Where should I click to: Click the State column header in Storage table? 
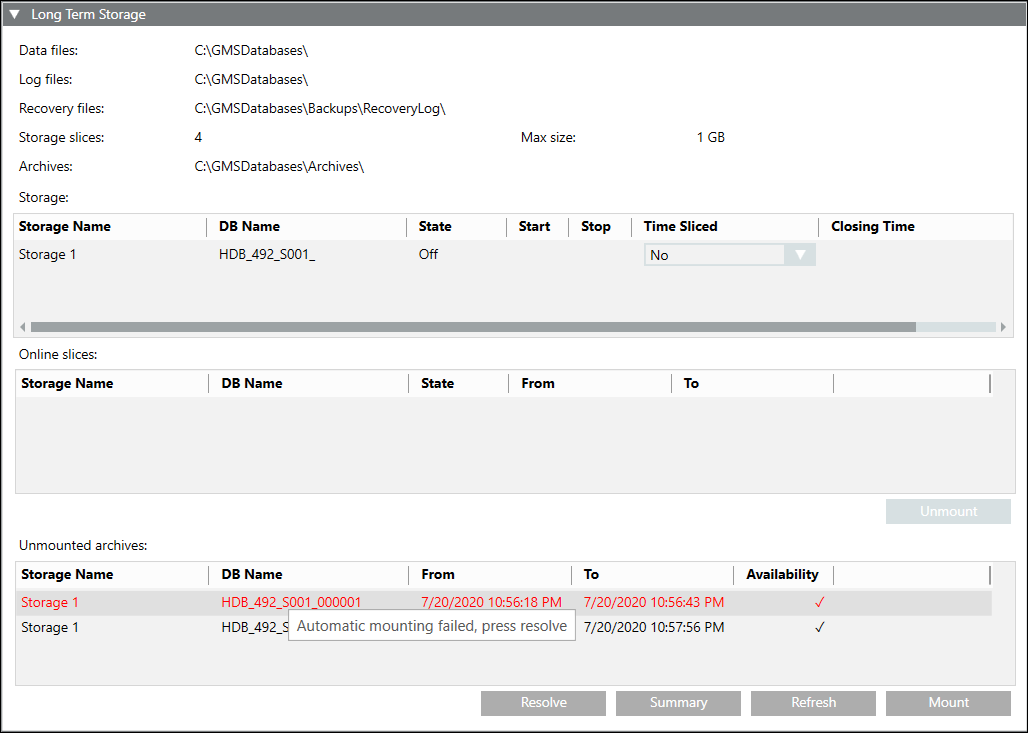coord(435,227)
